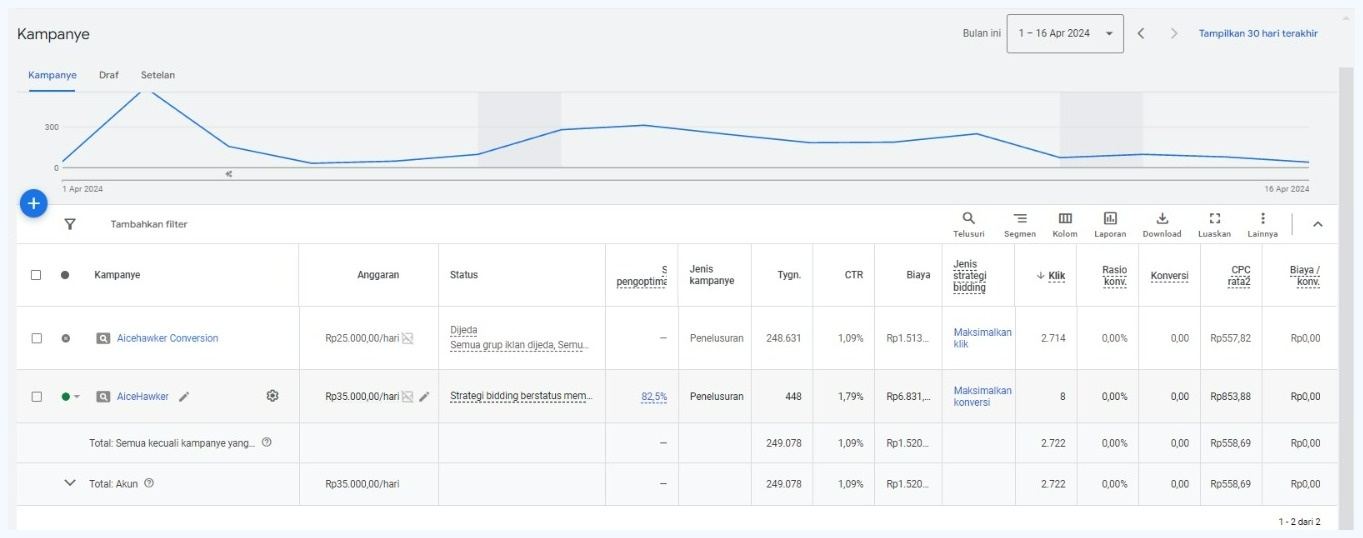Click the Maksimalkan klik bidding strategy link
The height and width of the screenshot is (538, 1363).
pos(983,338)
